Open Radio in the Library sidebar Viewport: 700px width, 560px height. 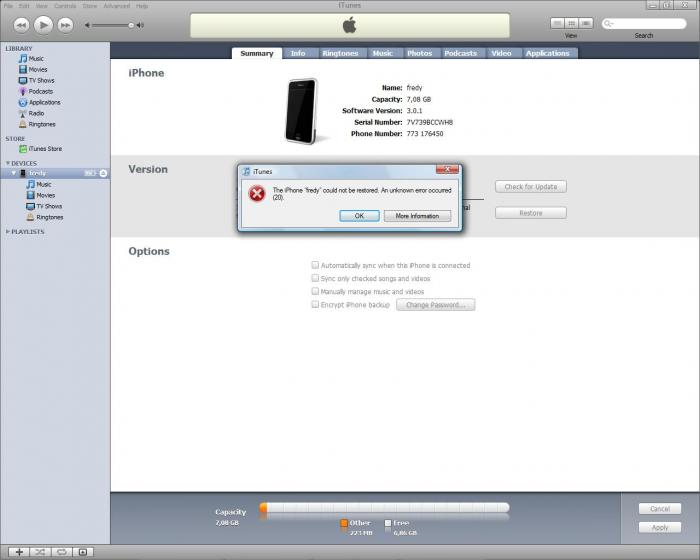(35, 113)
